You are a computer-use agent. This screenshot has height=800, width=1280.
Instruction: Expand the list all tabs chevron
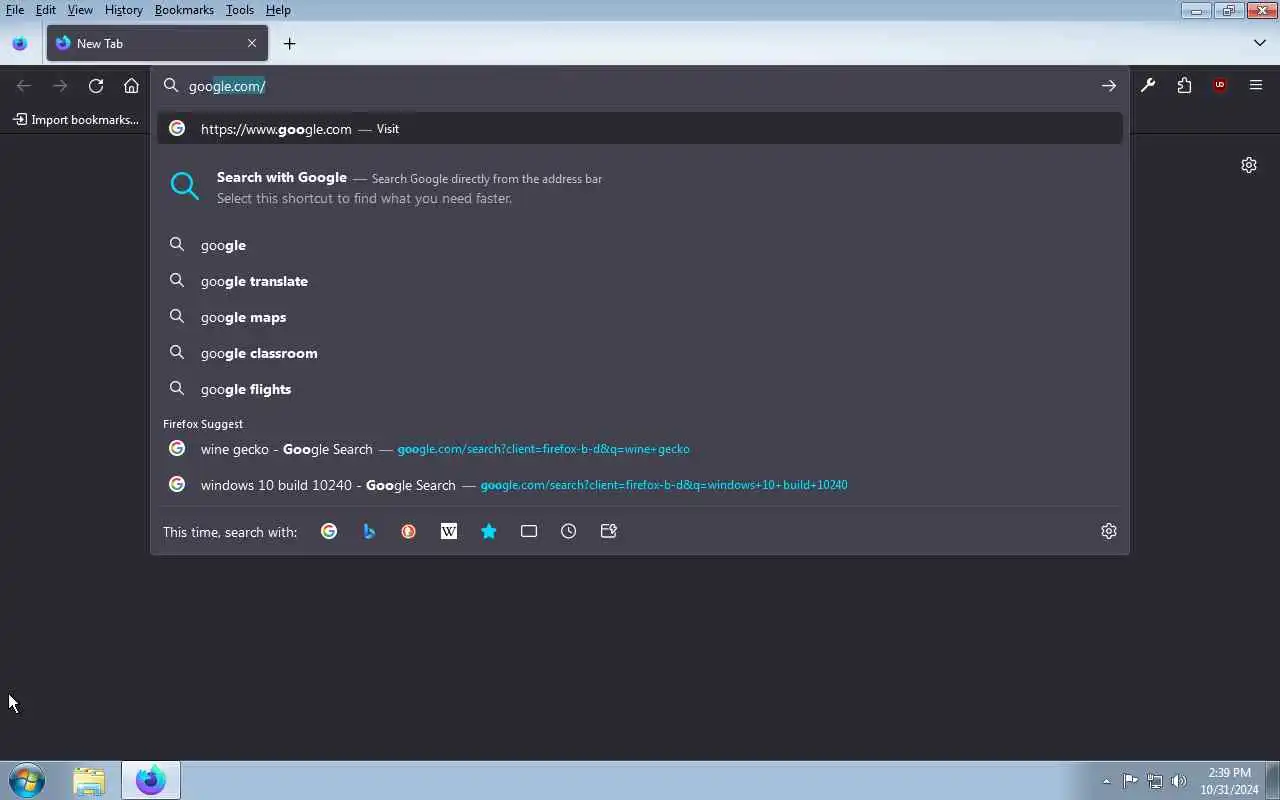pyautogui.click(x=1259, y=43)
